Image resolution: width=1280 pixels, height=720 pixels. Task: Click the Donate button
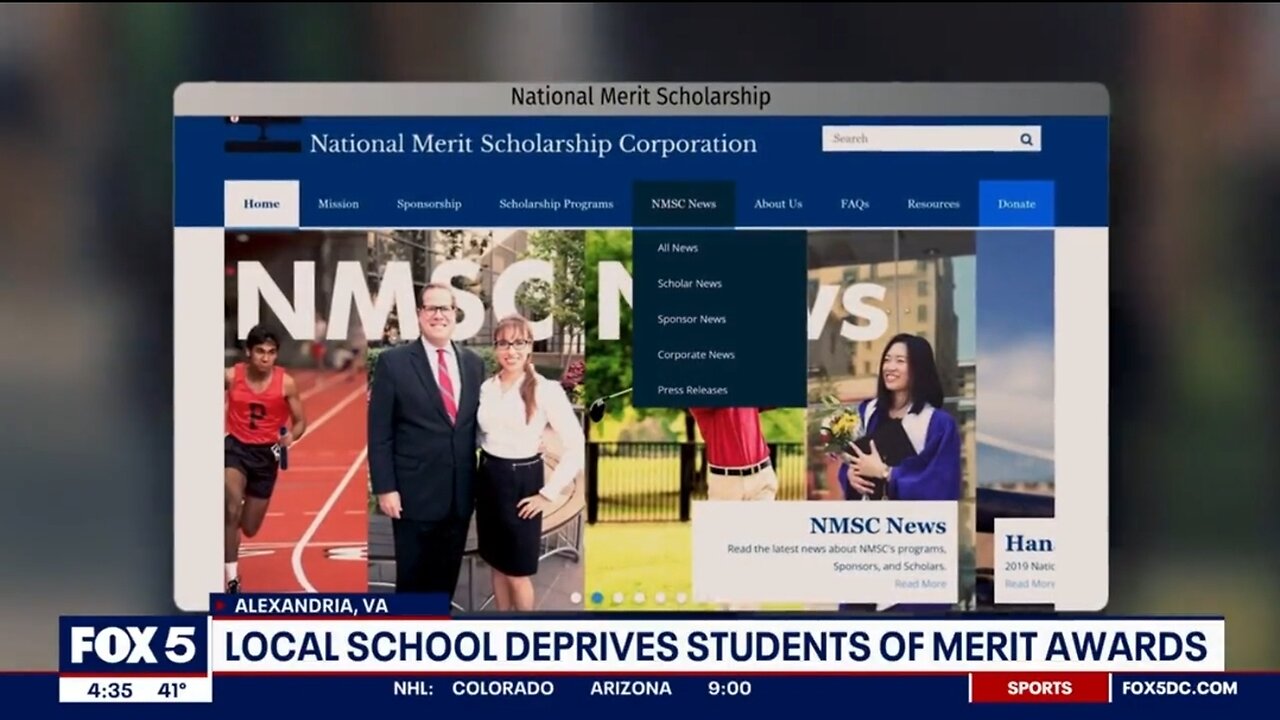click(1016, 204)
